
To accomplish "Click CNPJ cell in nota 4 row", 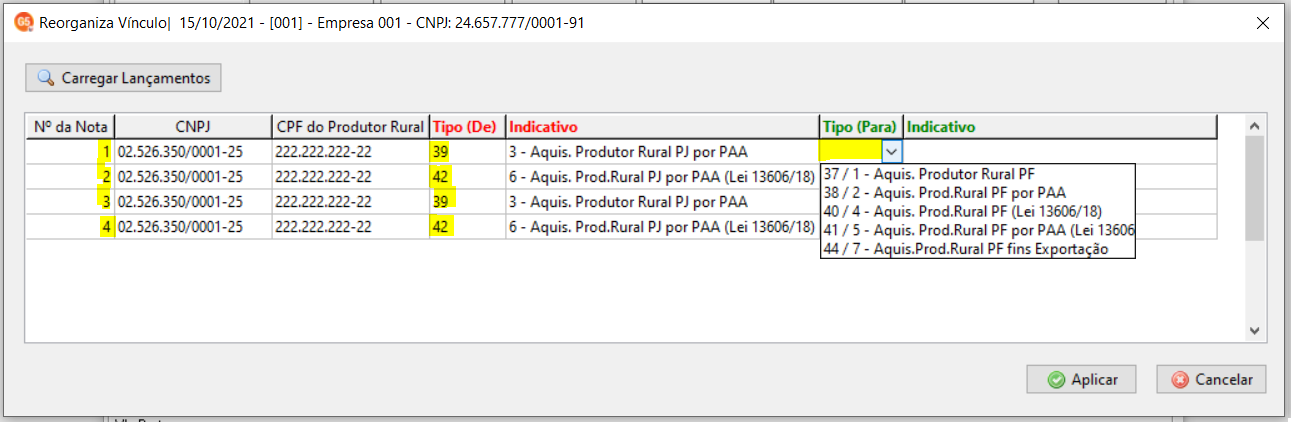I will [193, 227].
